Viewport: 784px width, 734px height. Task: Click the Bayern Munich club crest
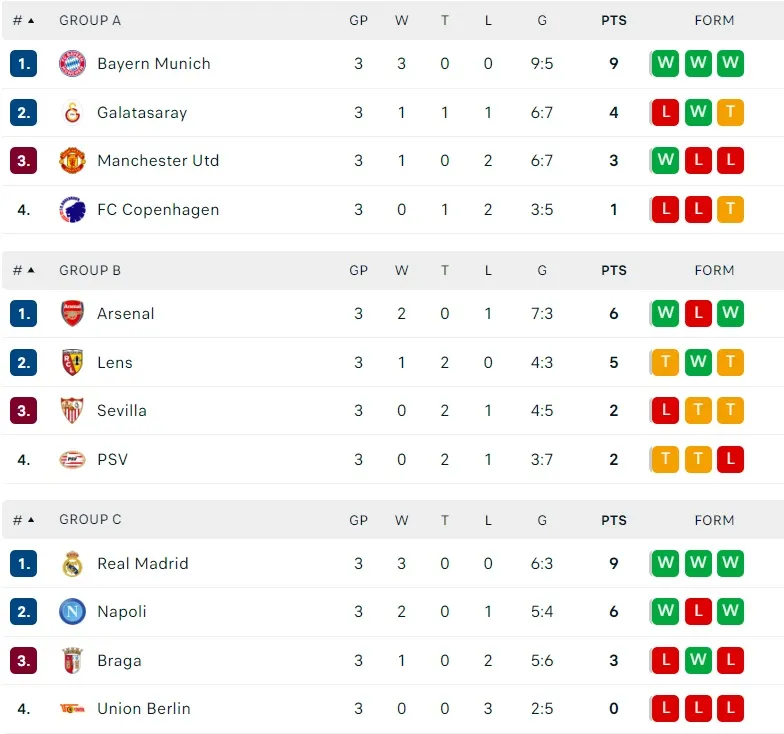tap(72, 64)
